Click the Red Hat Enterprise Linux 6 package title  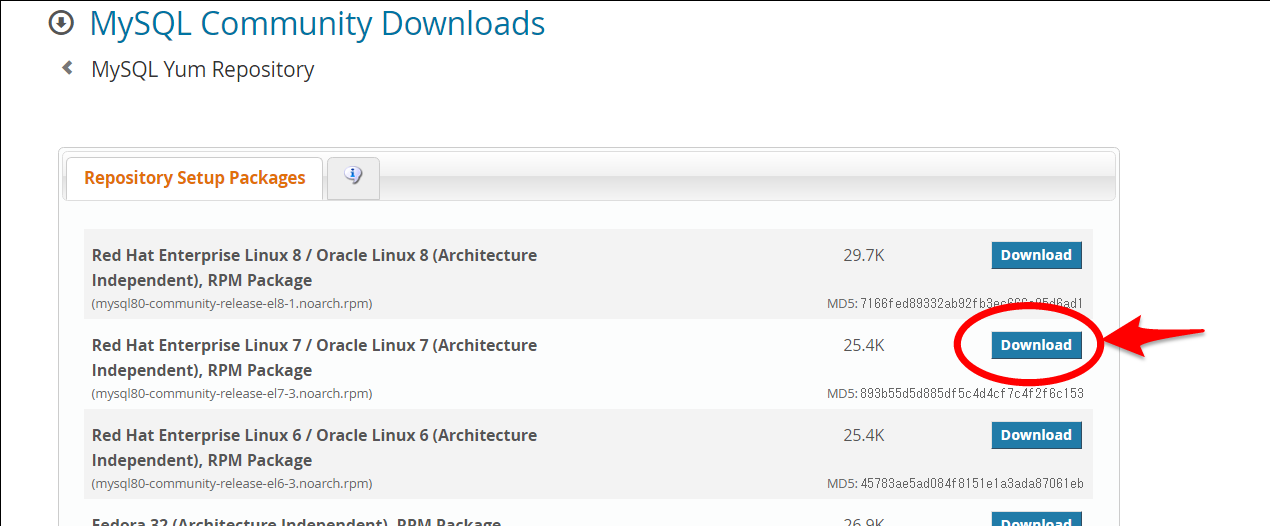click(x=314, y=448)
